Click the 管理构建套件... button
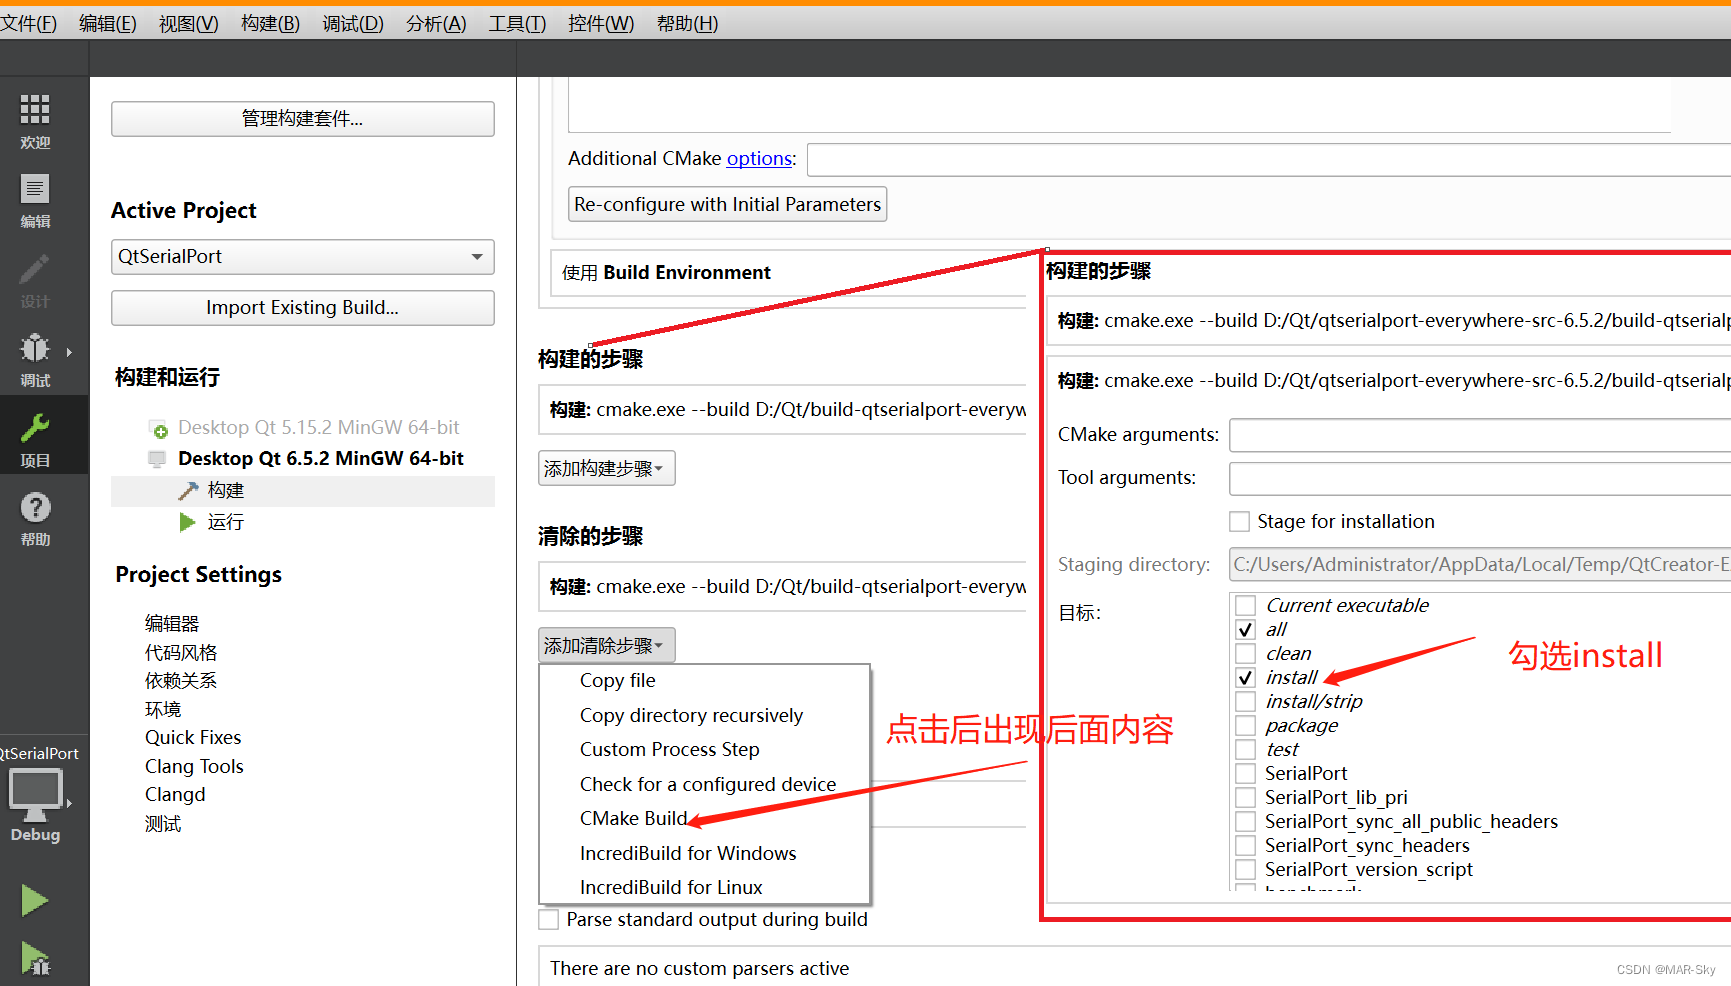 (302, 119)
